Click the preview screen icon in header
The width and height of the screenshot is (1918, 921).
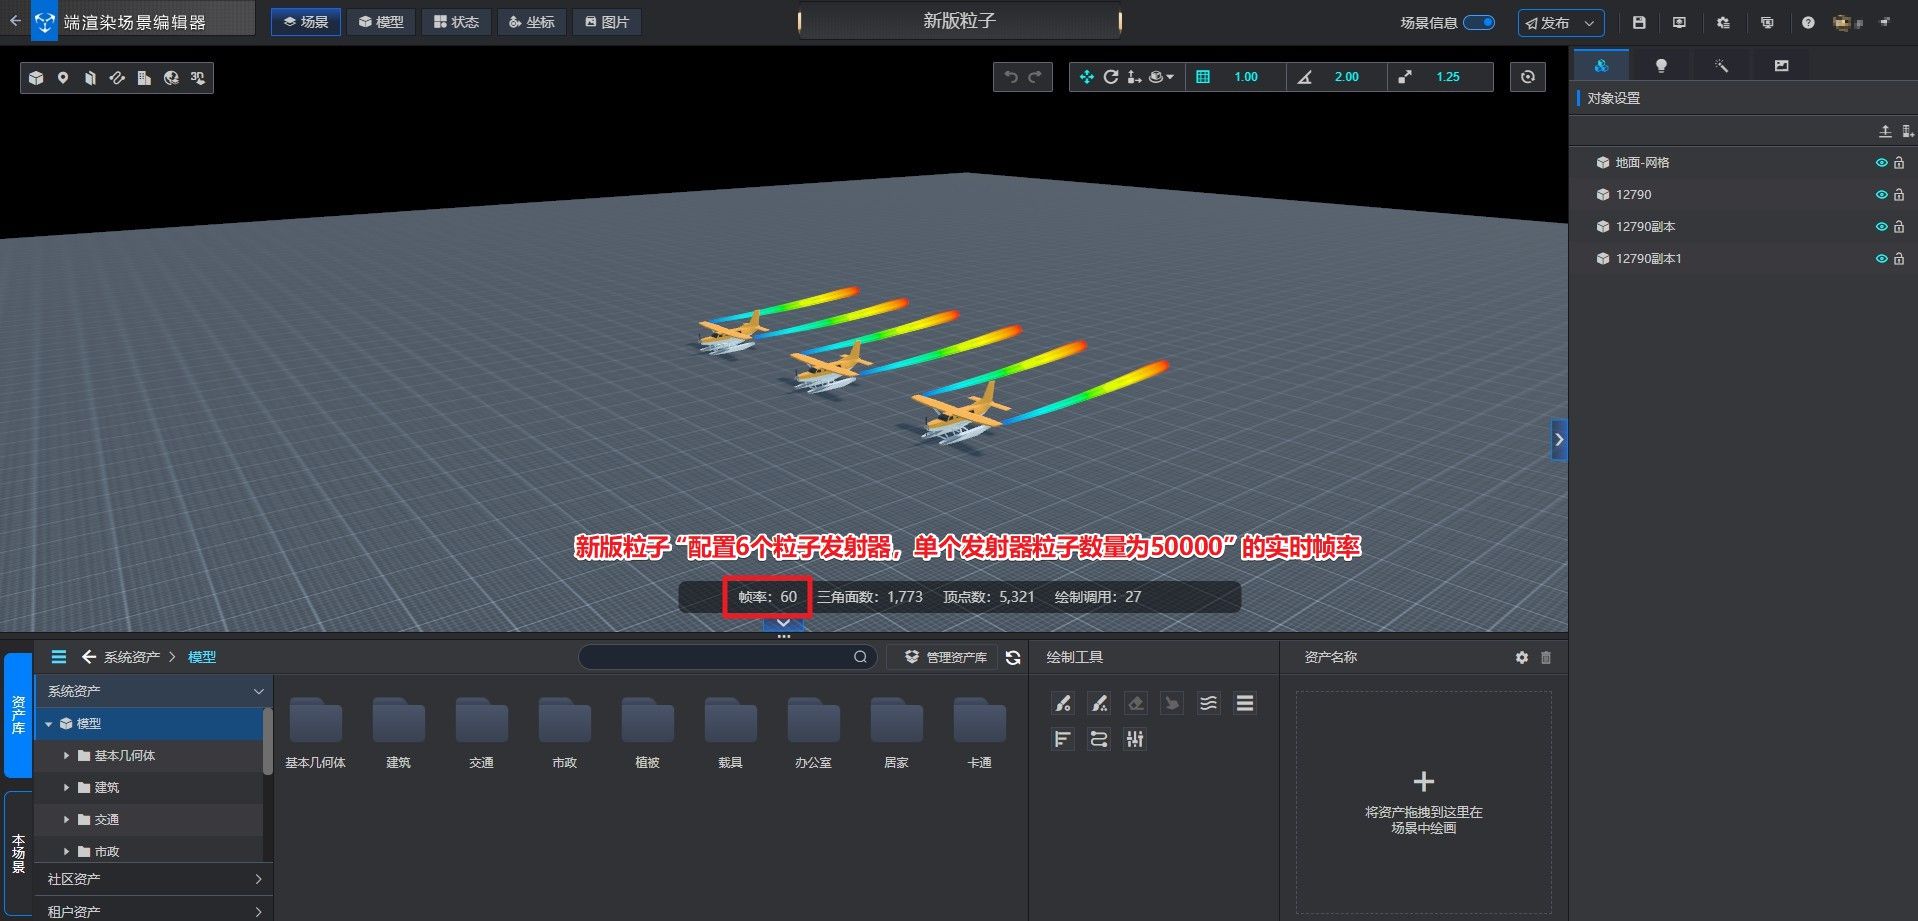pos(1679,22)
